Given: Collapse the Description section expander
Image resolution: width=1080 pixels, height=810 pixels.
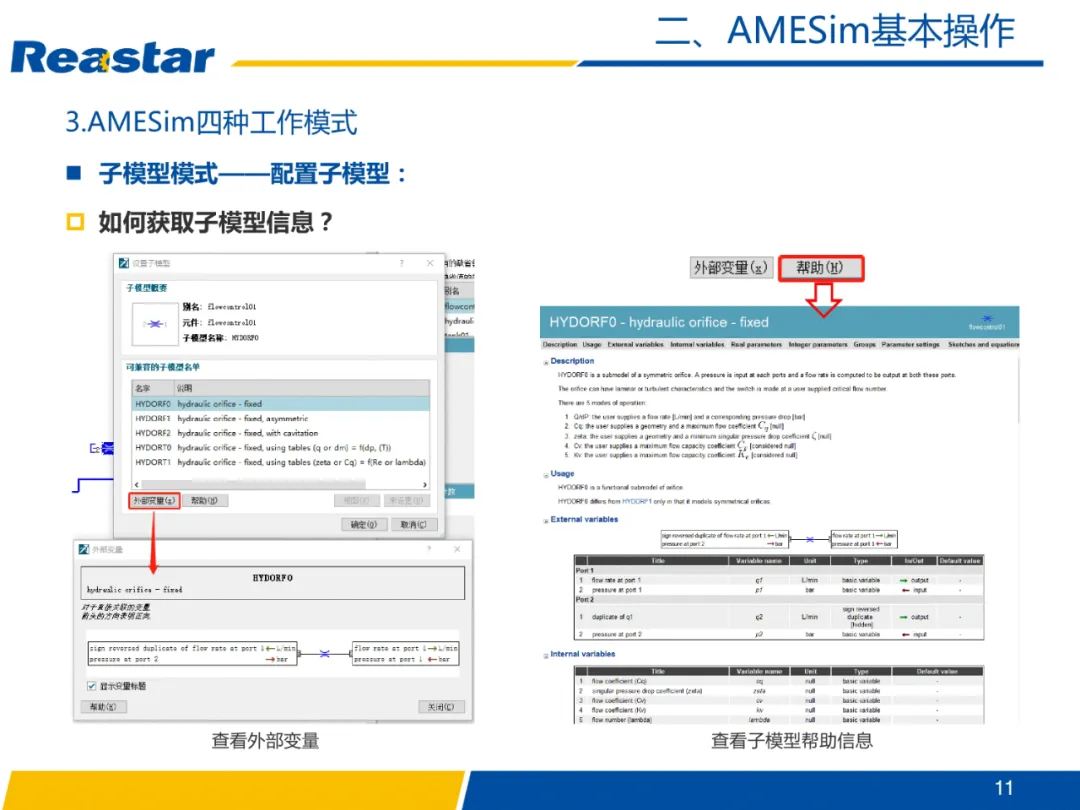Looking at the screenshot, I should [x=546, y=362].
